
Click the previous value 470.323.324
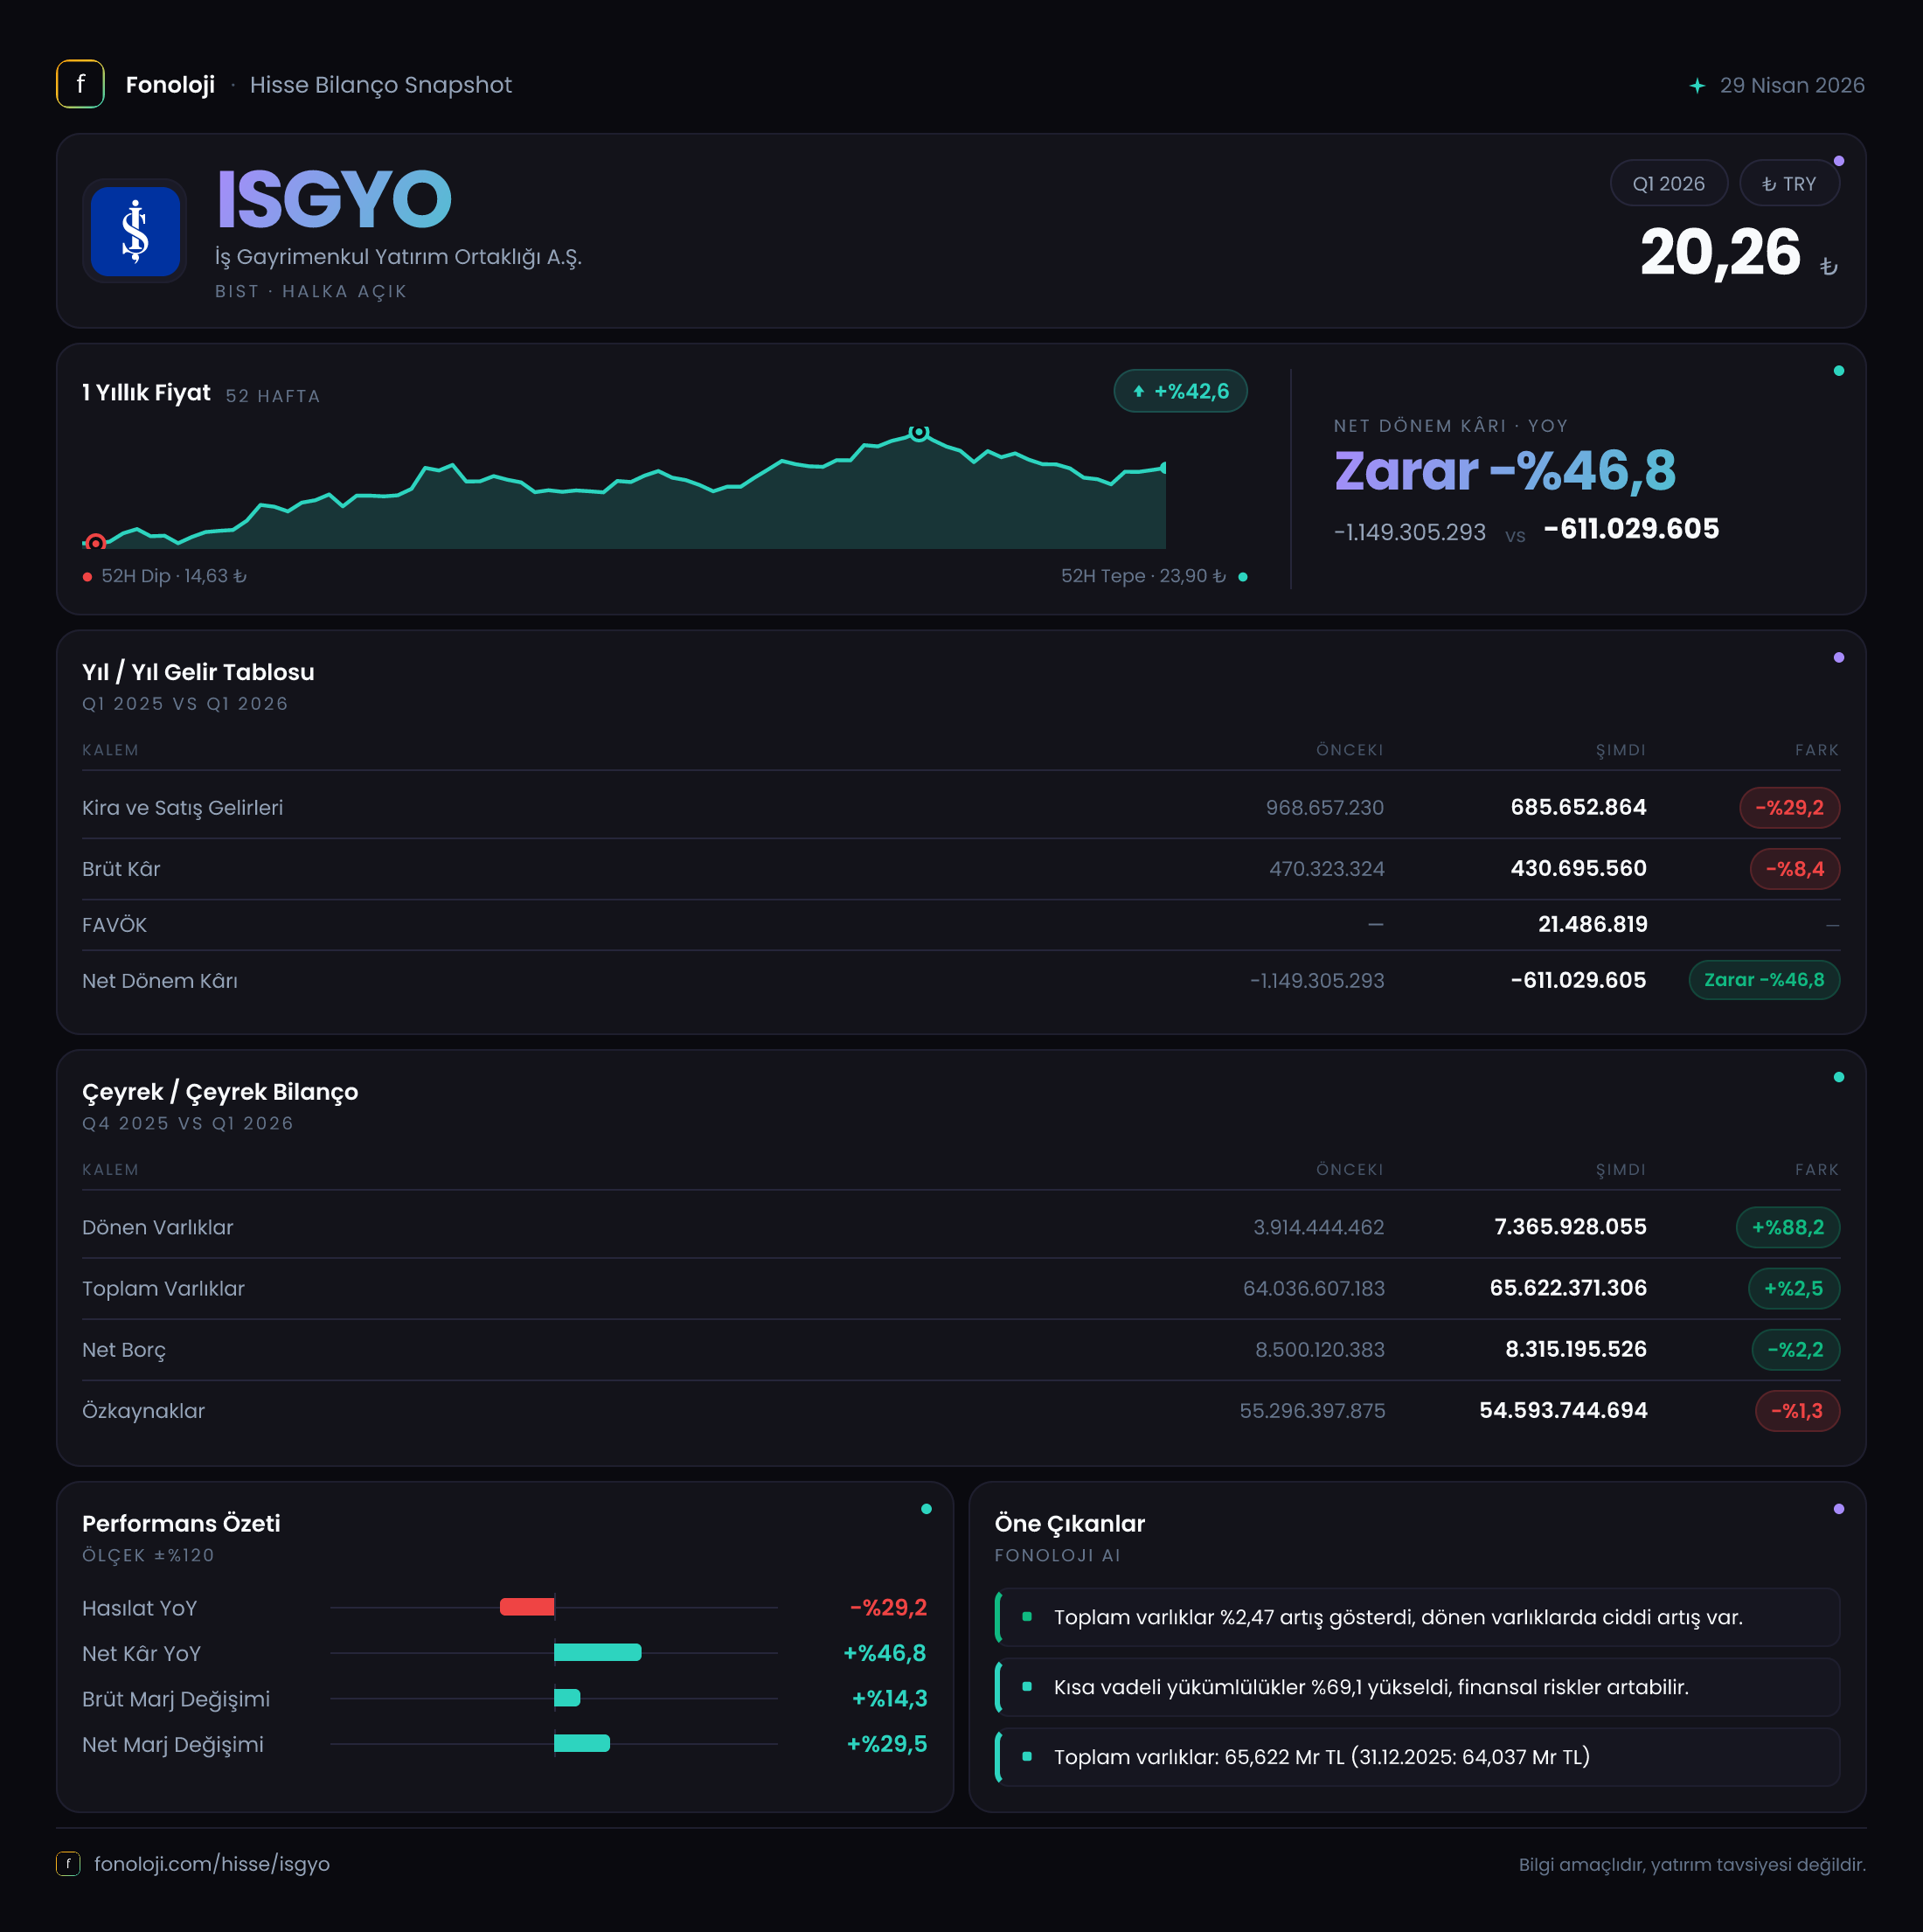pyautogui.click(x=1327, y=869)
